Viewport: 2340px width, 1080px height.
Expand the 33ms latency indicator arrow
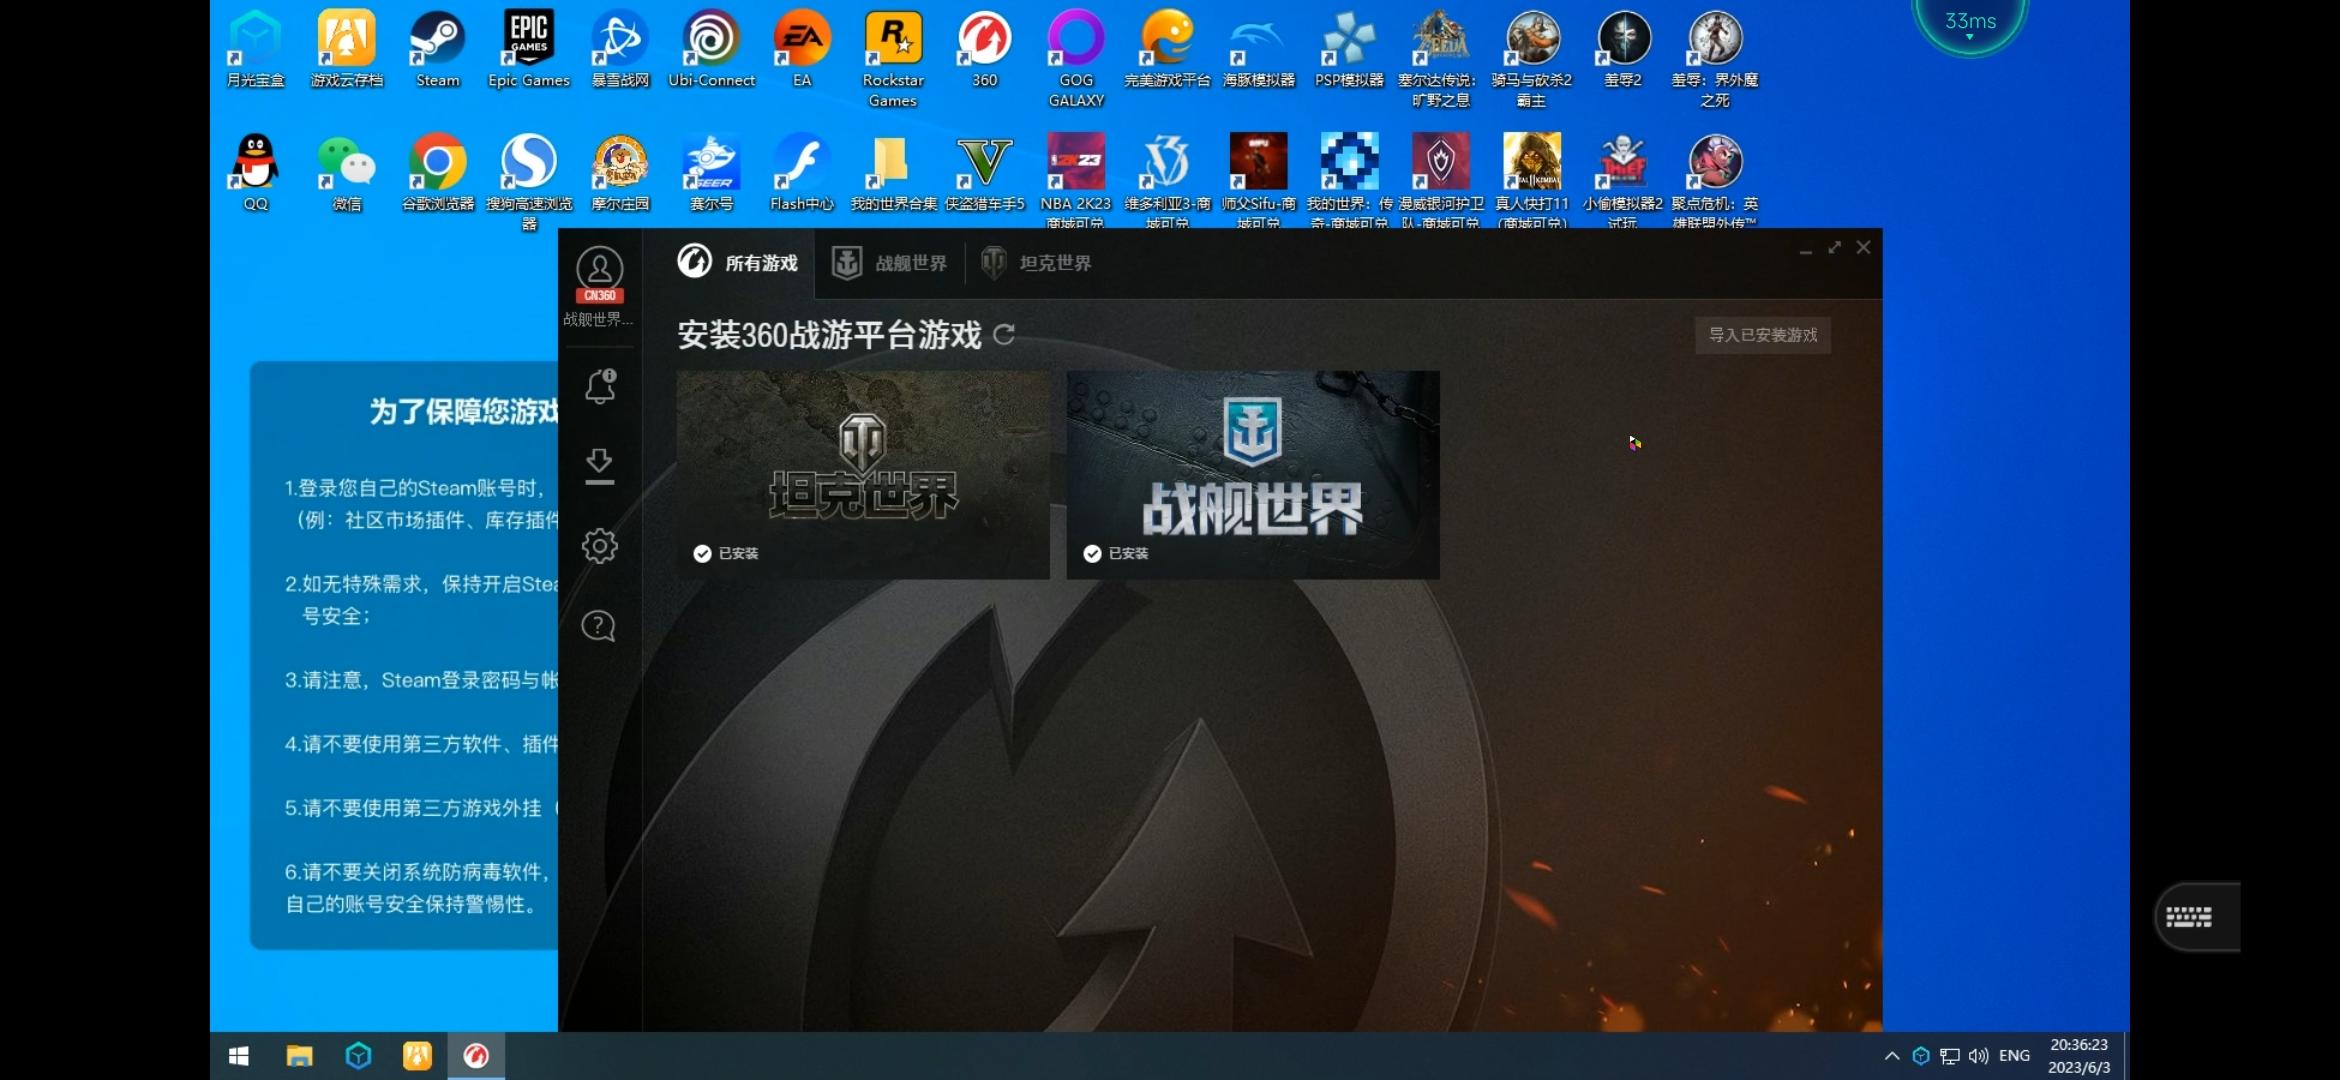[x=1970, y=38]
